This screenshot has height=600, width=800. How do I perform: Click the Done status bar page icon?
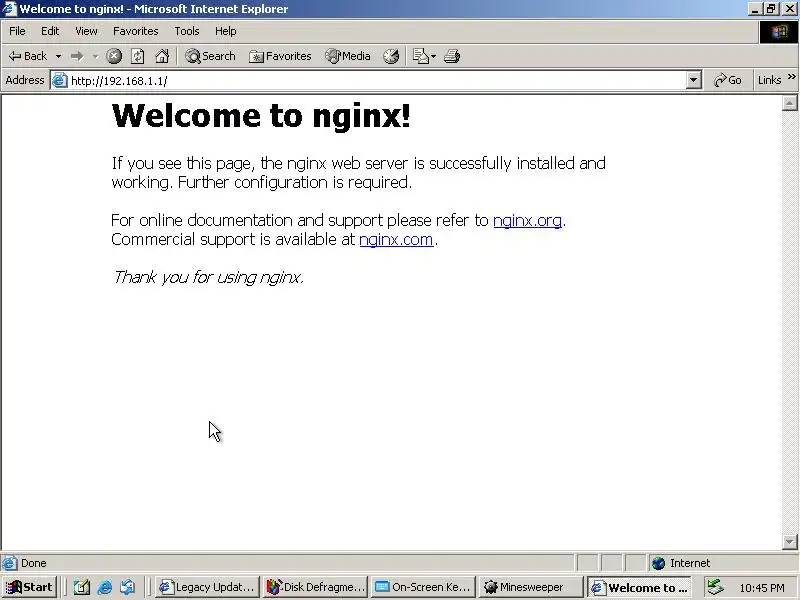click(x=10, y=563)
